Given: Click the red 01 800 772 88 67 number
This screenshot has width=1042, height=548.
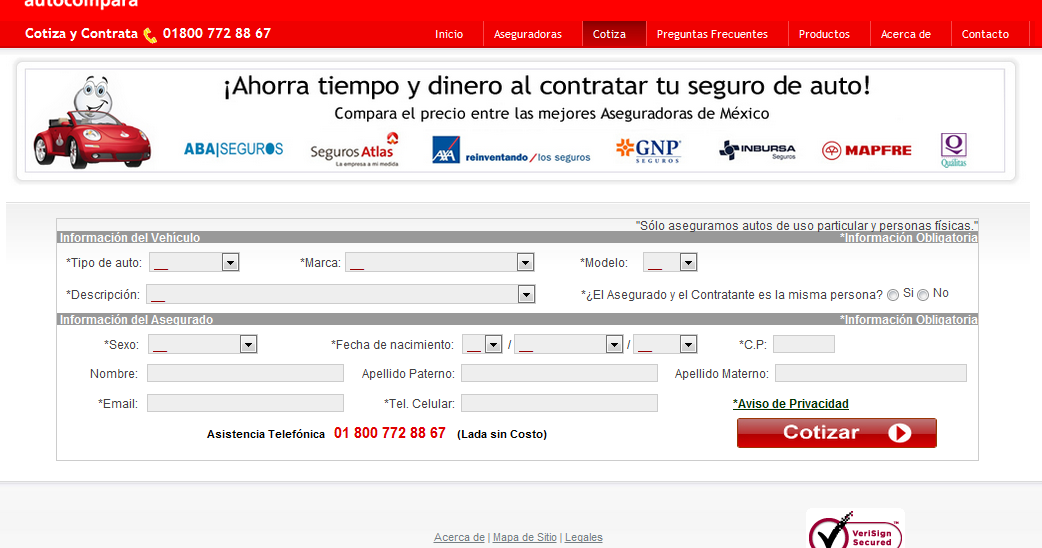Looking at the screenshot, I should click(x=389, y=433).
